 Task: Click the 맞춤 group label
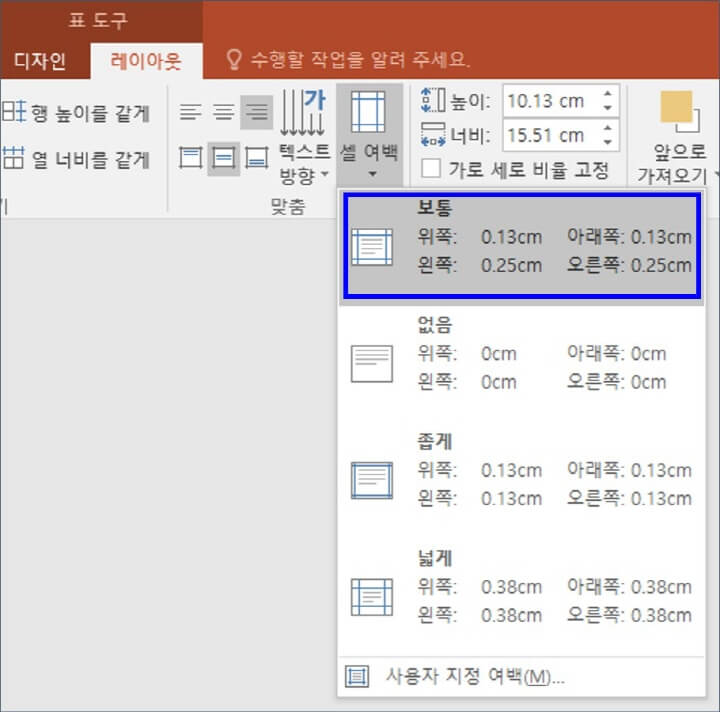[x=287, y=206]
